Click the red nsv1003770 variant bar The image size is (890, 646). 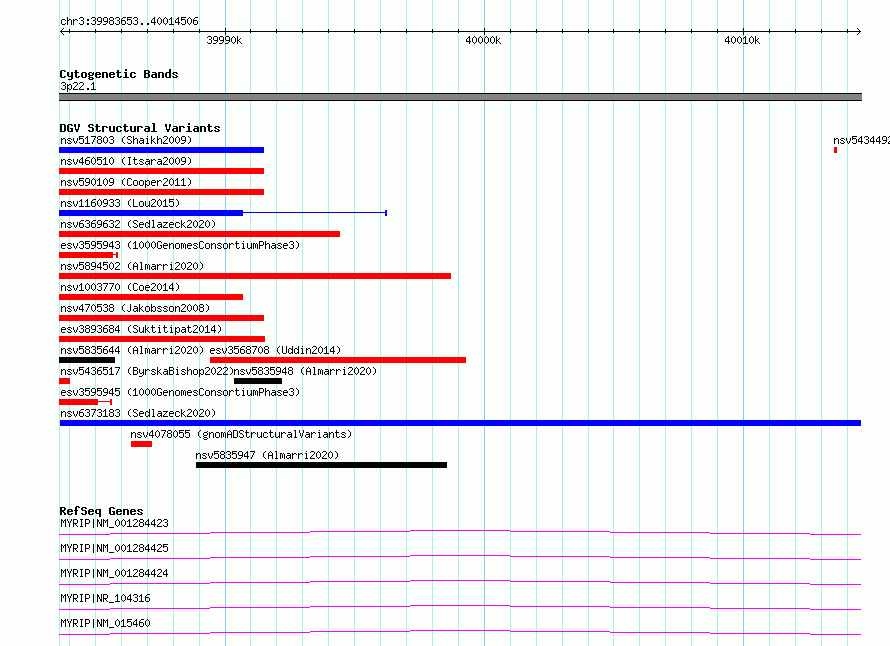click(151, 297)
